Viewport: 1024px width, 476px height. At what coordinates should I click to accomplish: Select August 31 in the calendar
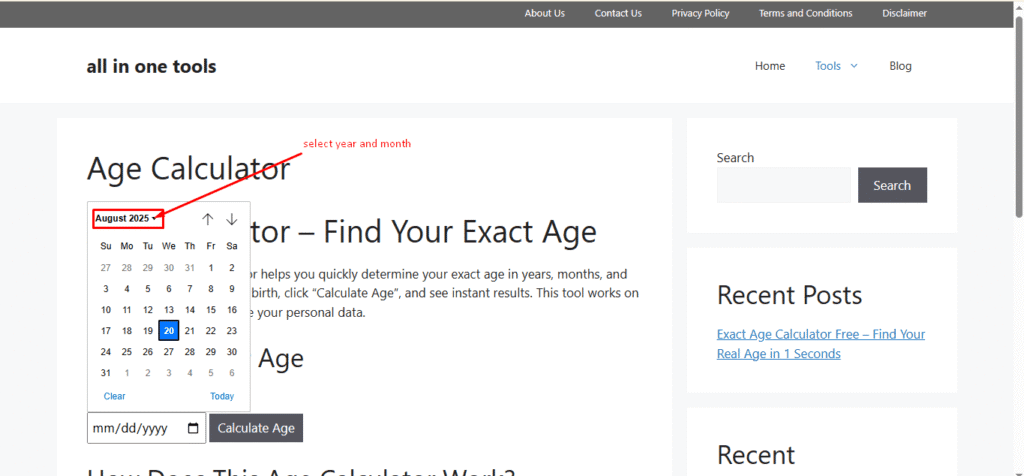[106, 373]
